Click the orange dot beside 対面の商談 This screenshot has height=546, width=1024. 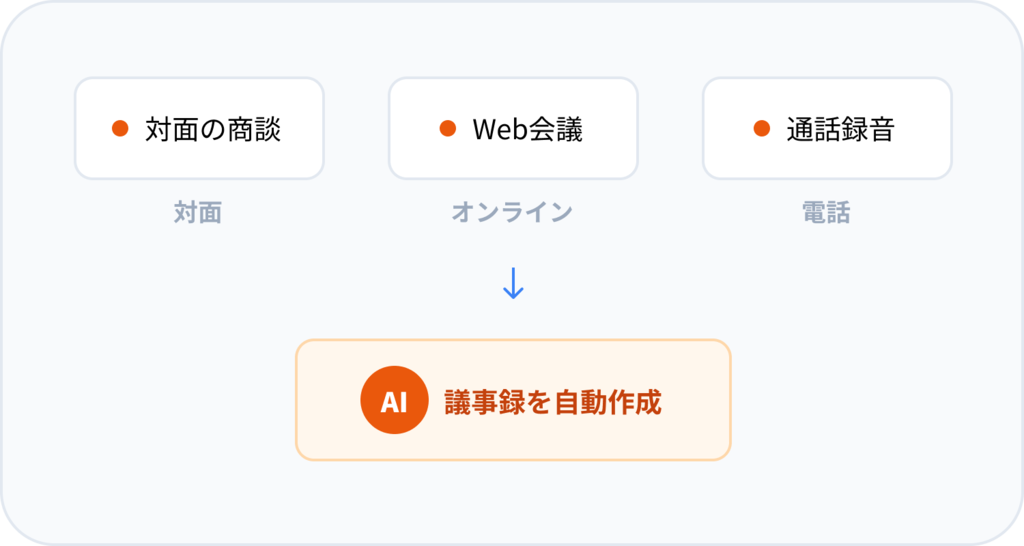point(120,129)
